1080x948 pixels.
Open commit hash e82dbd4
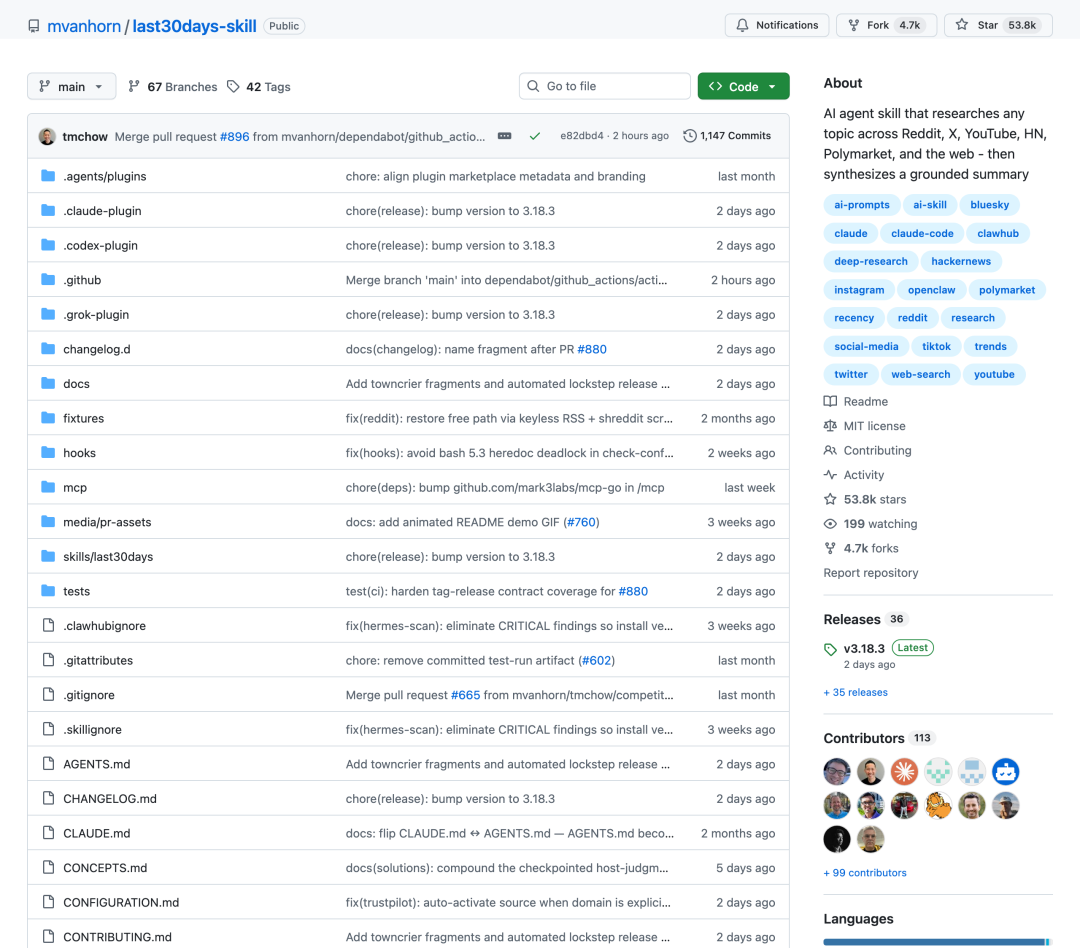[x=581, y=136]
